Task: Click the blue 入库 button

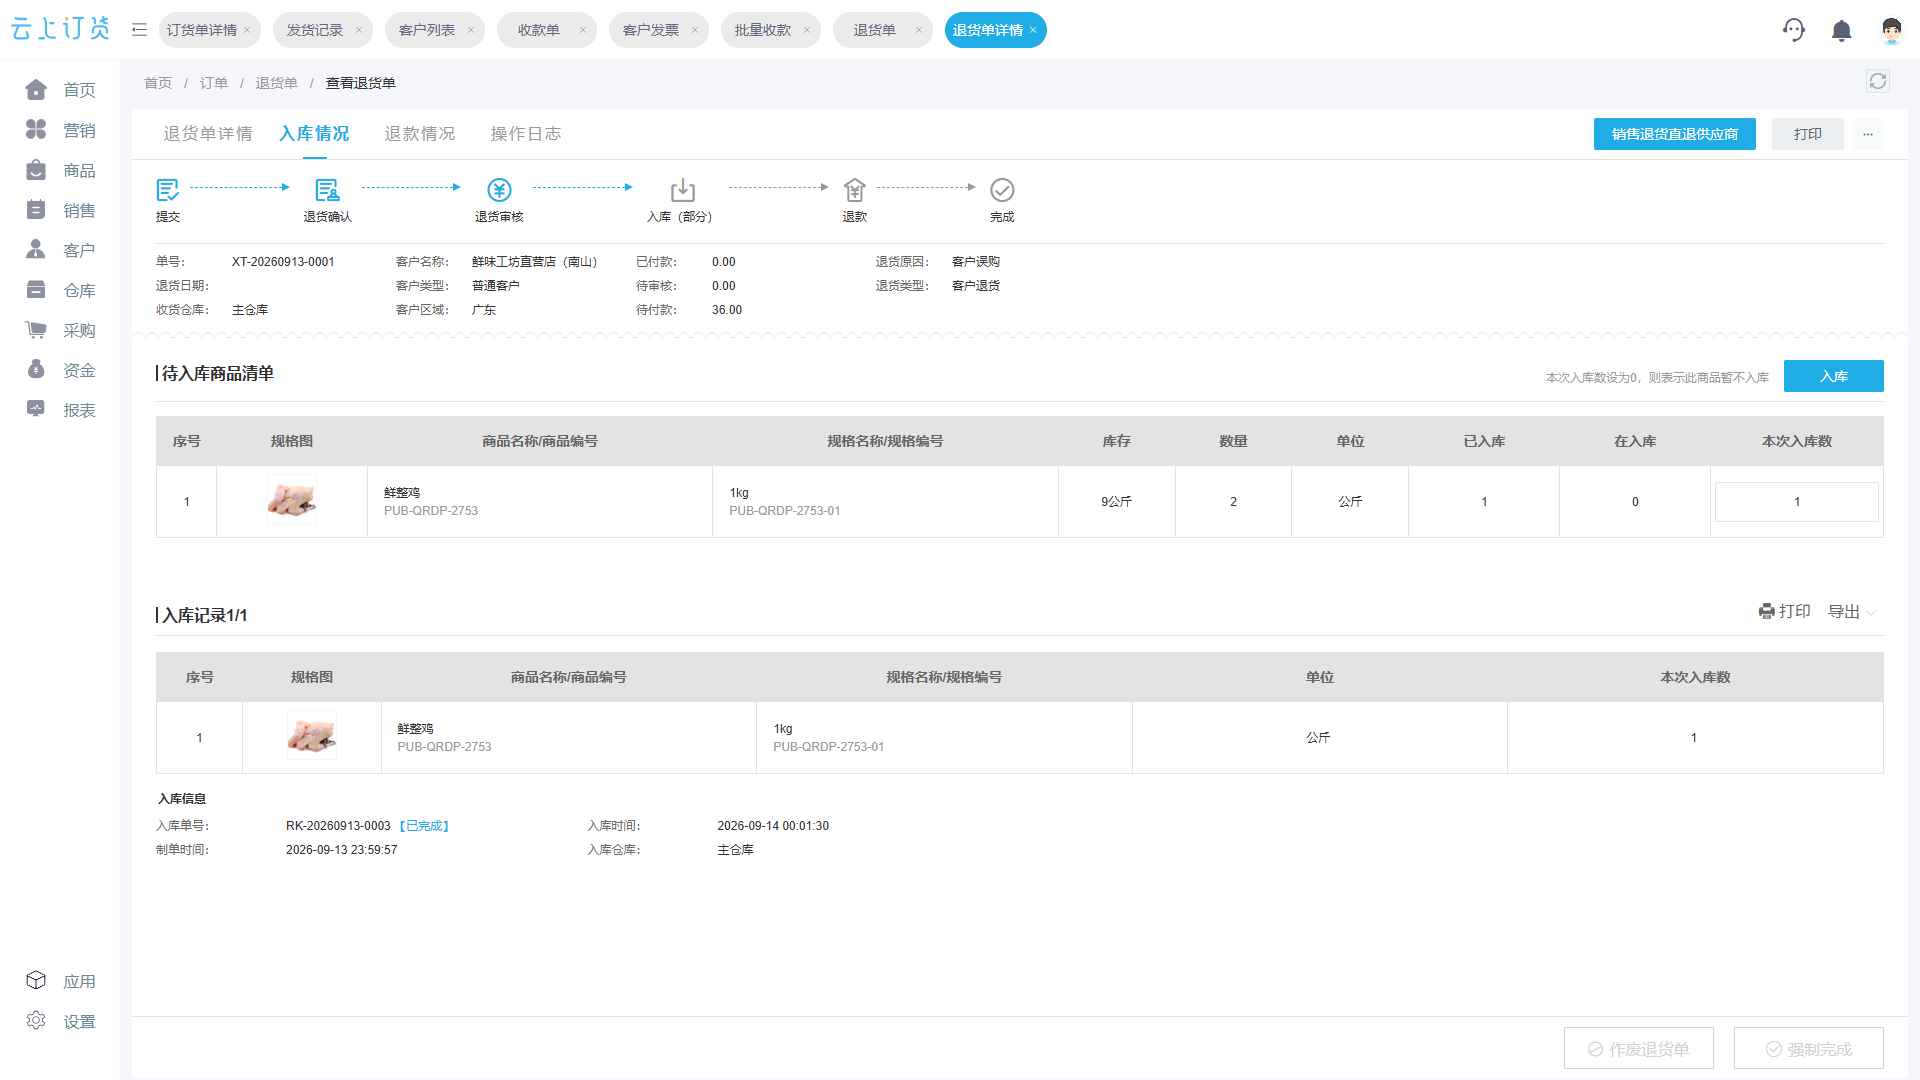Action: pyautogui.click(x=1833, y=376)
